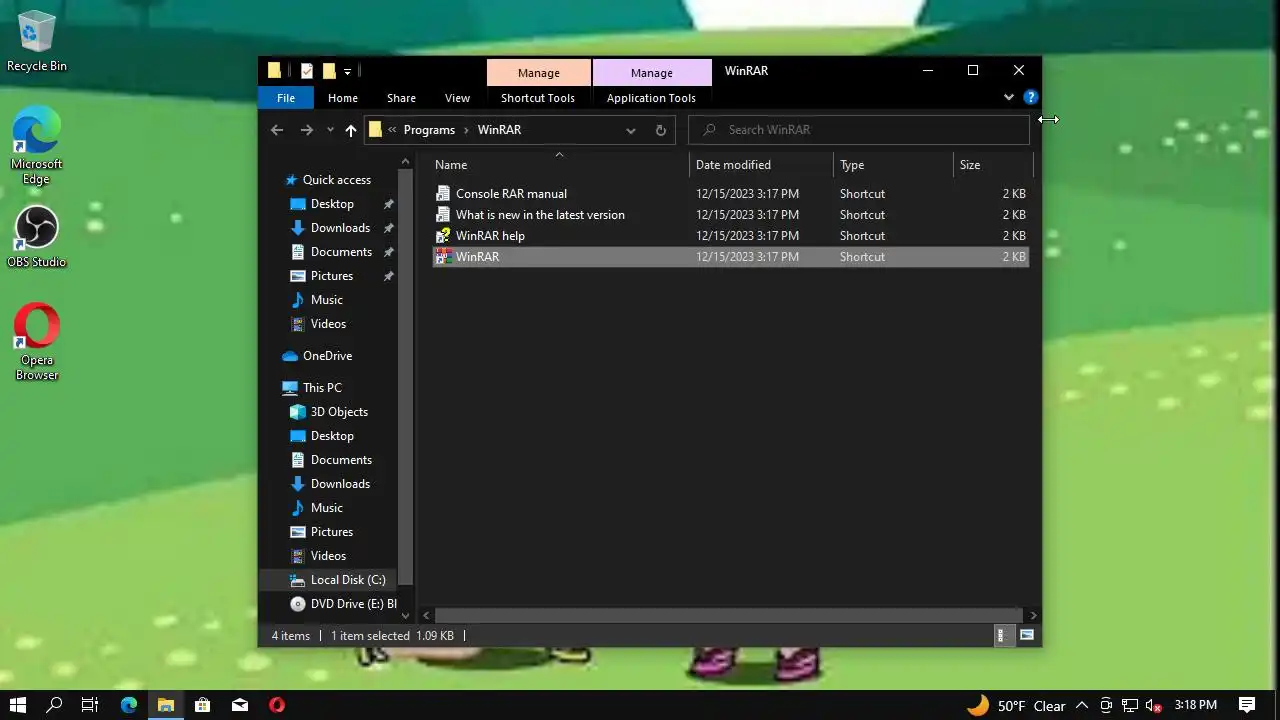Open Opera Browser desktop shortcut
This screenshot has height=720, width=1280.
(x=37, y=341)
